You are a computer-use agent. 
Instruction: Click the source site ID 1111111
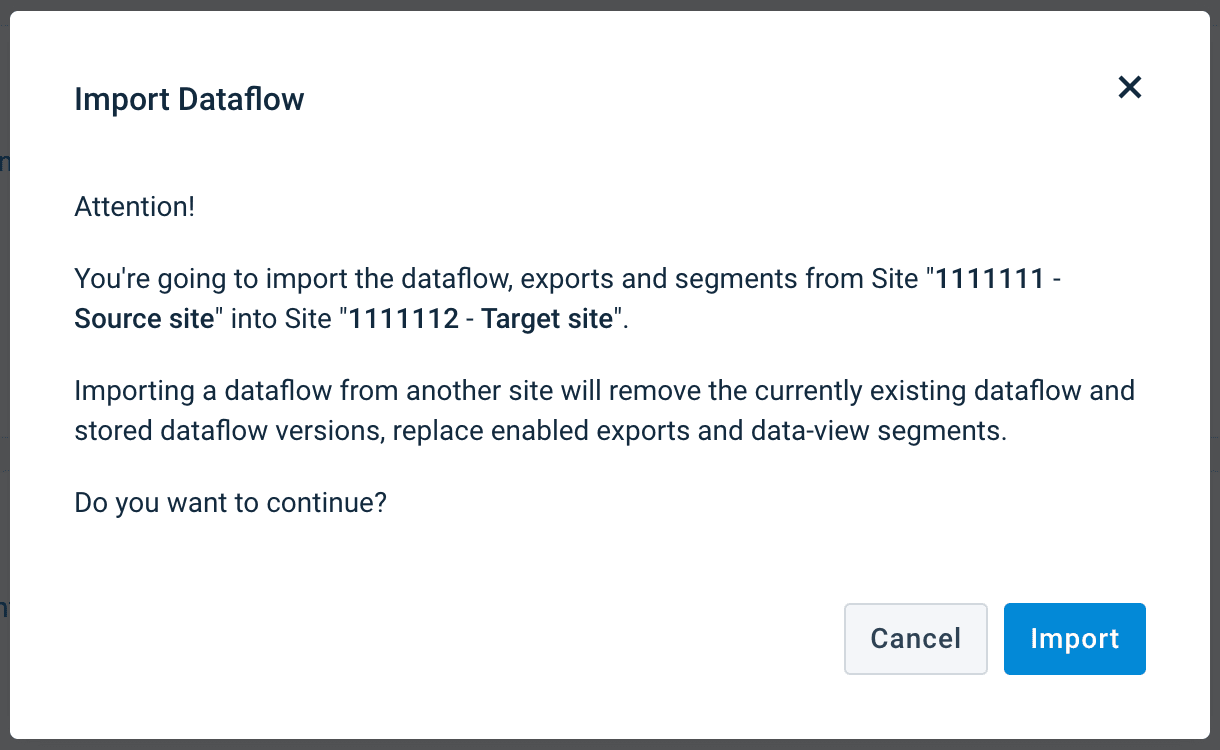tap(989, 278)
